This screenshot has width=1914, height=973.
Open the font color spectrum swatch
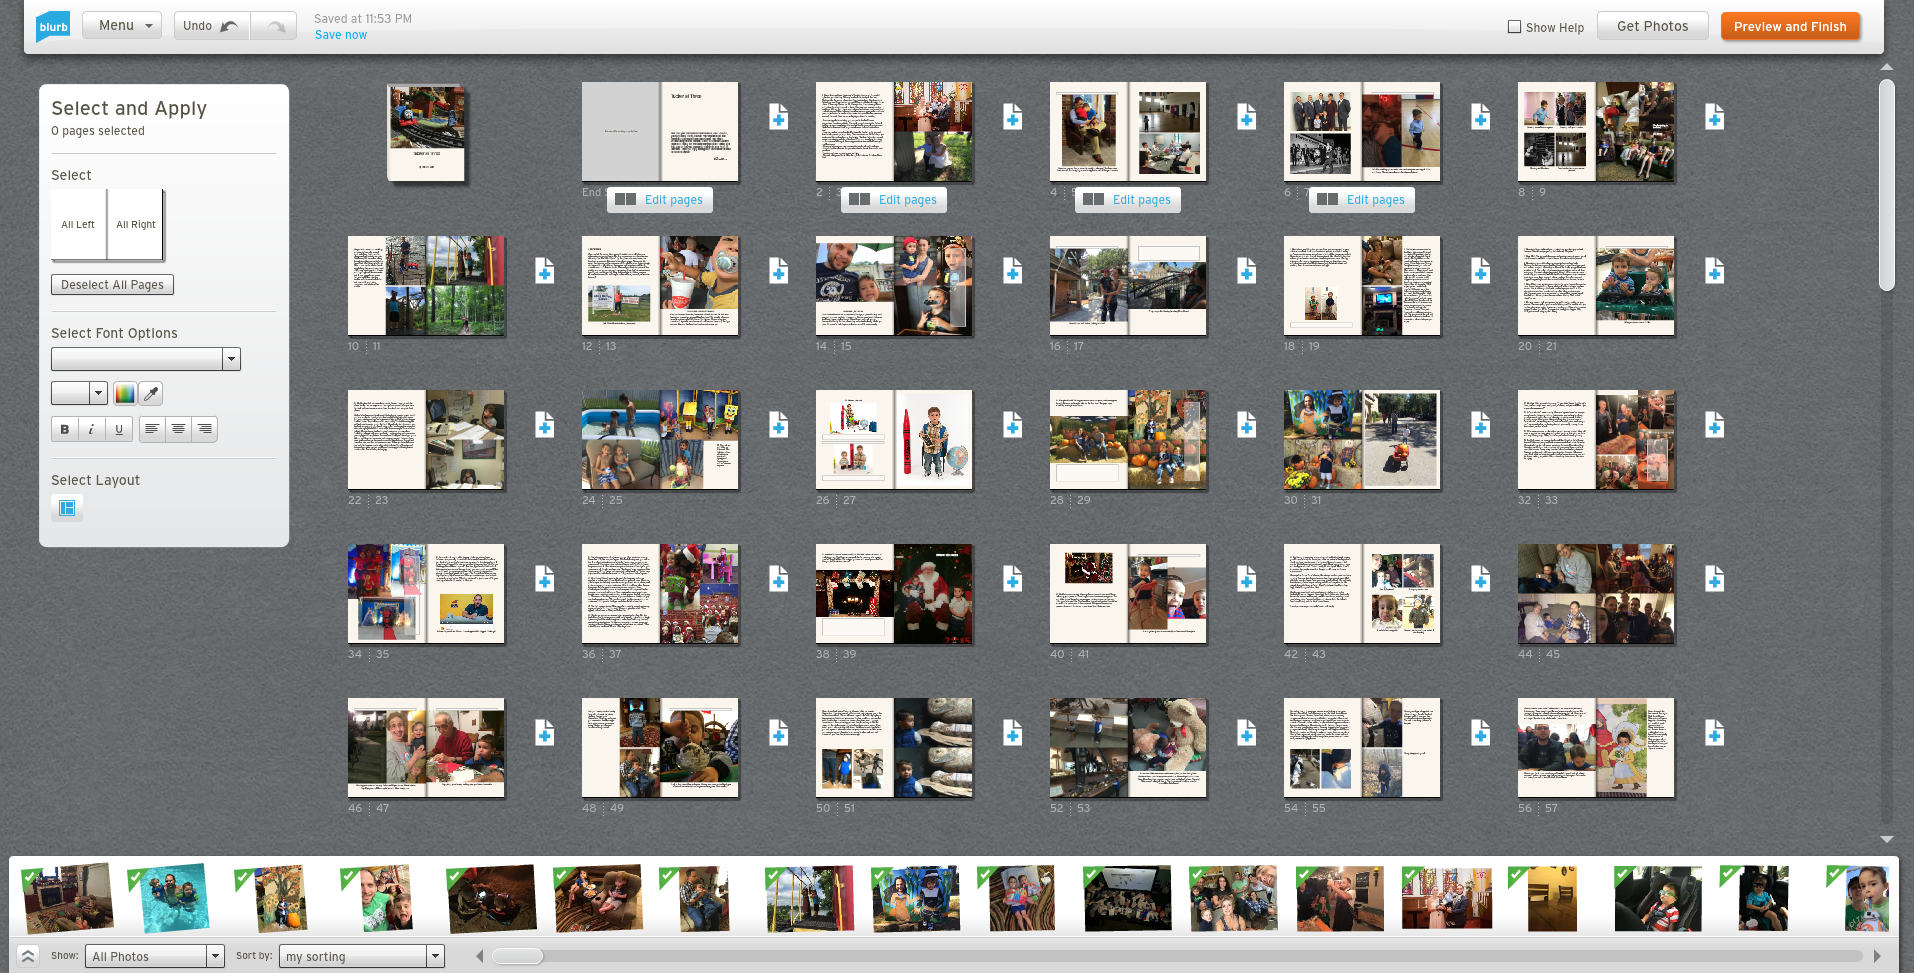point(124,394)
